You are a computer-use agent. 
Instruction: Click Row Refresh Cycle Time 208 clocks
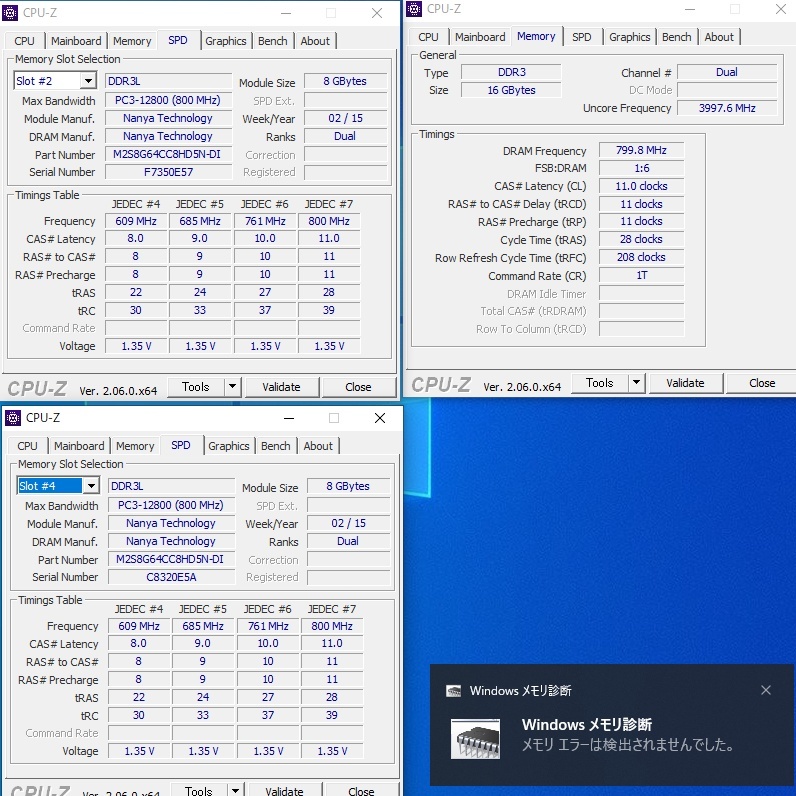pyautogui.click(x=642, y=257)
